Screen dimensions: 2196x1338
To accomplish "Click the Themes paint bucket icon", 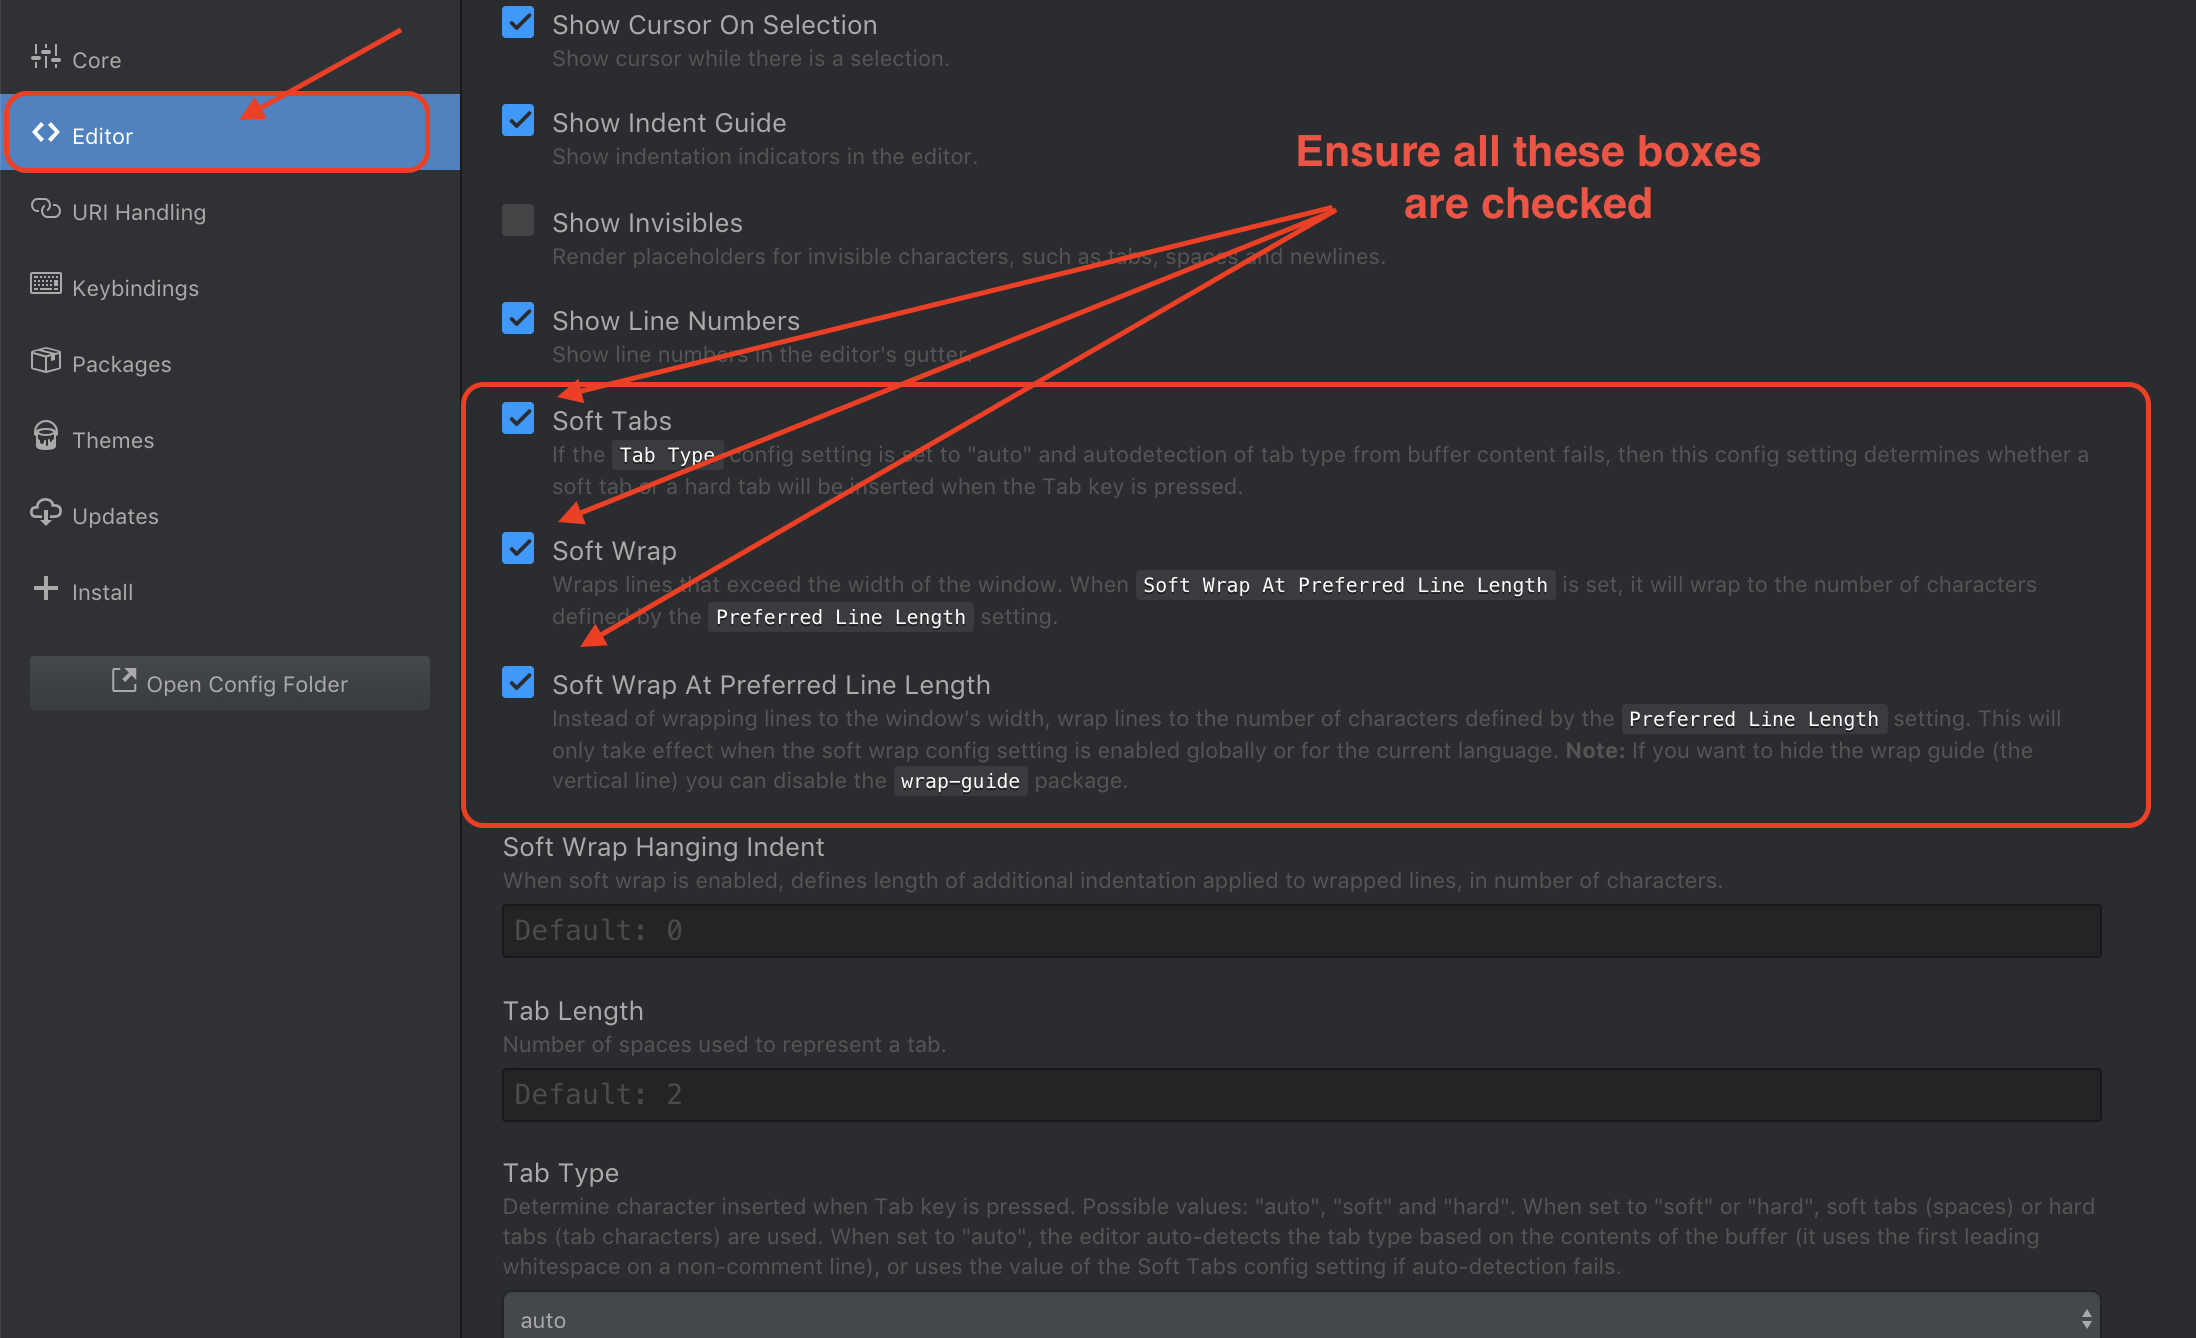I will coord(46,437).
